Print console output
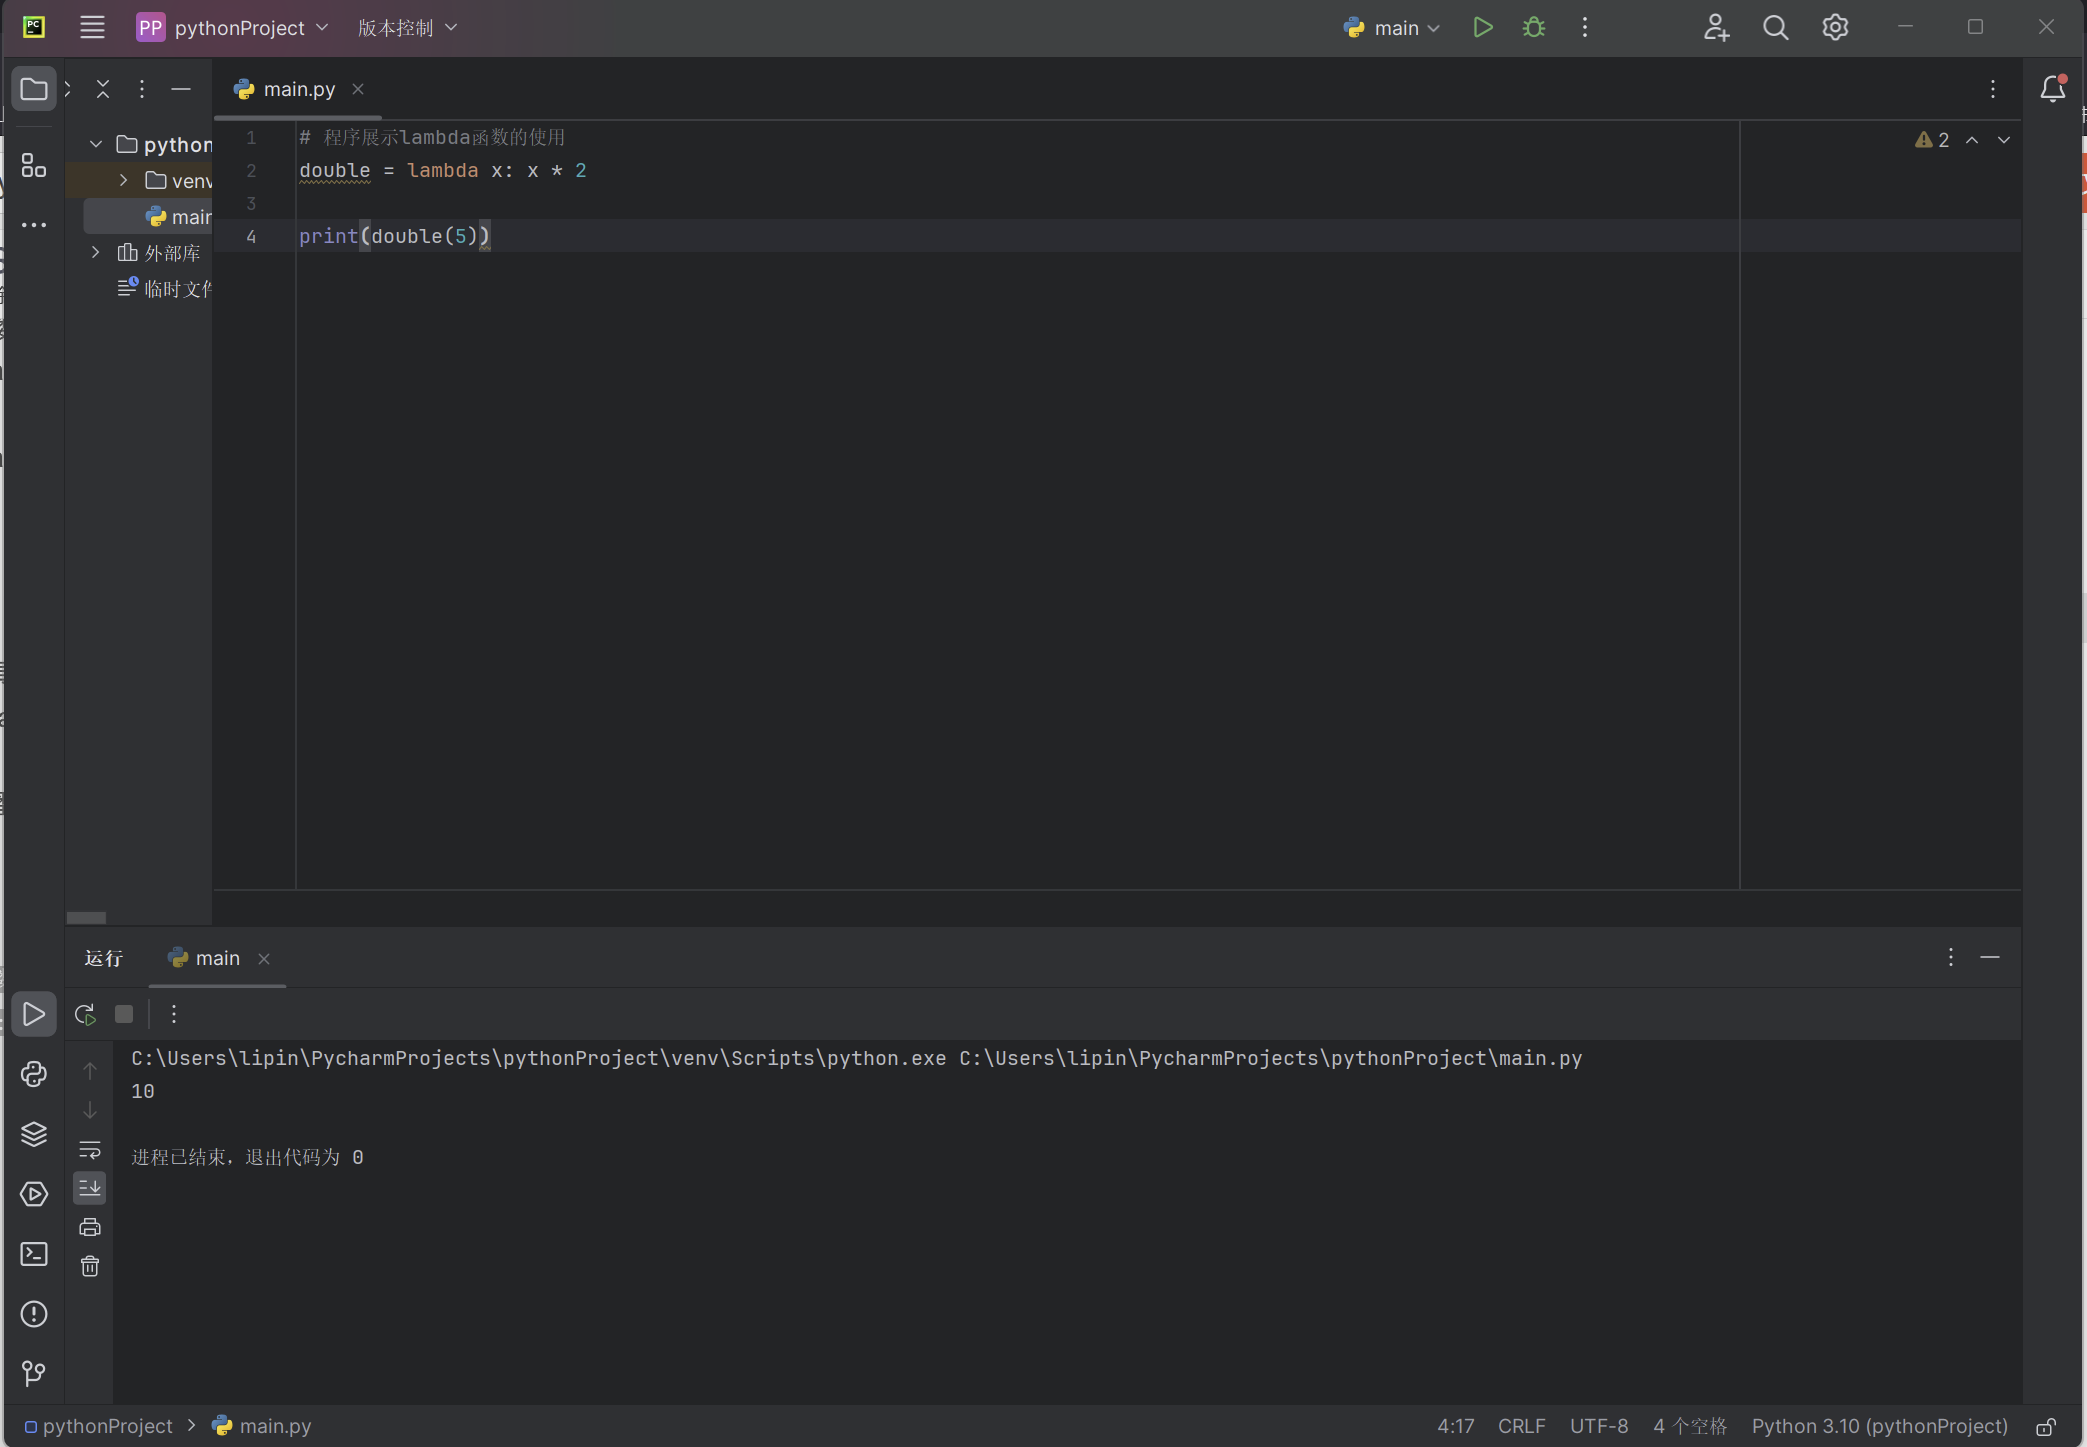 click(90, 1227)
